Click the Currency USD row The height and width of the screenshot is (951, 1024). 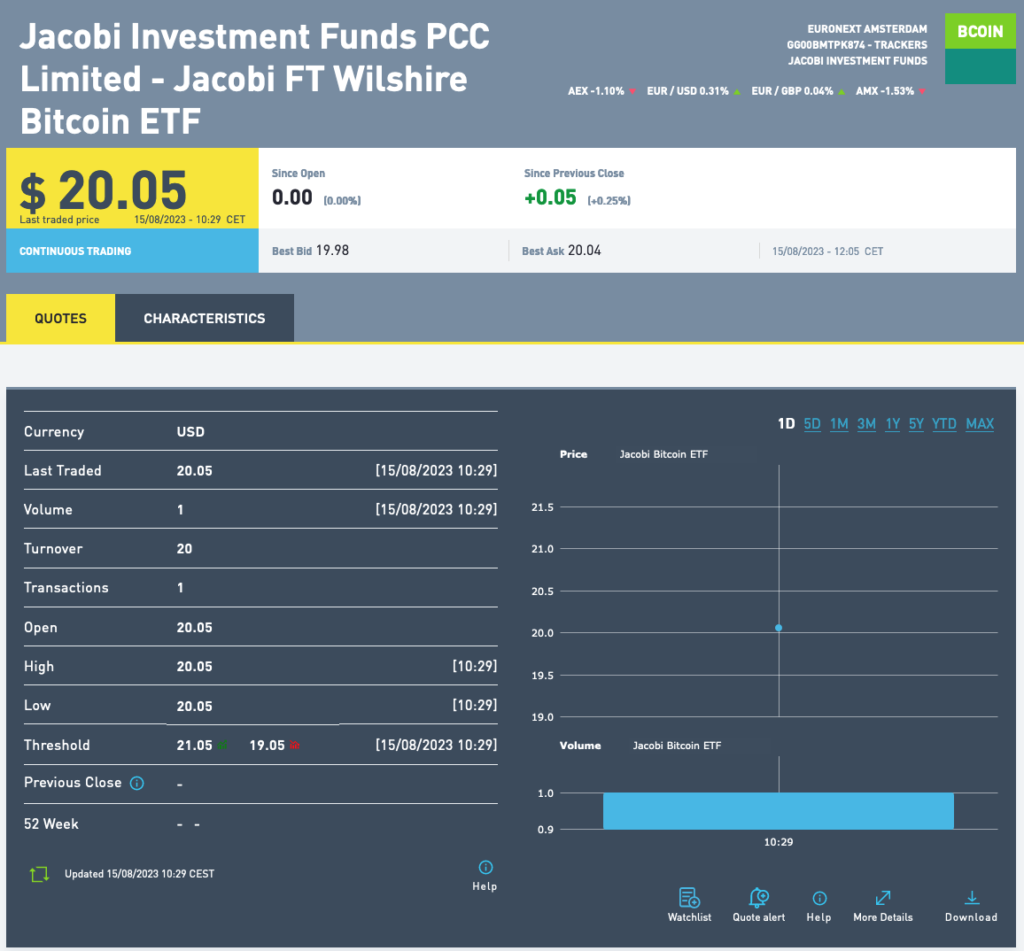[x=261, y=432]
